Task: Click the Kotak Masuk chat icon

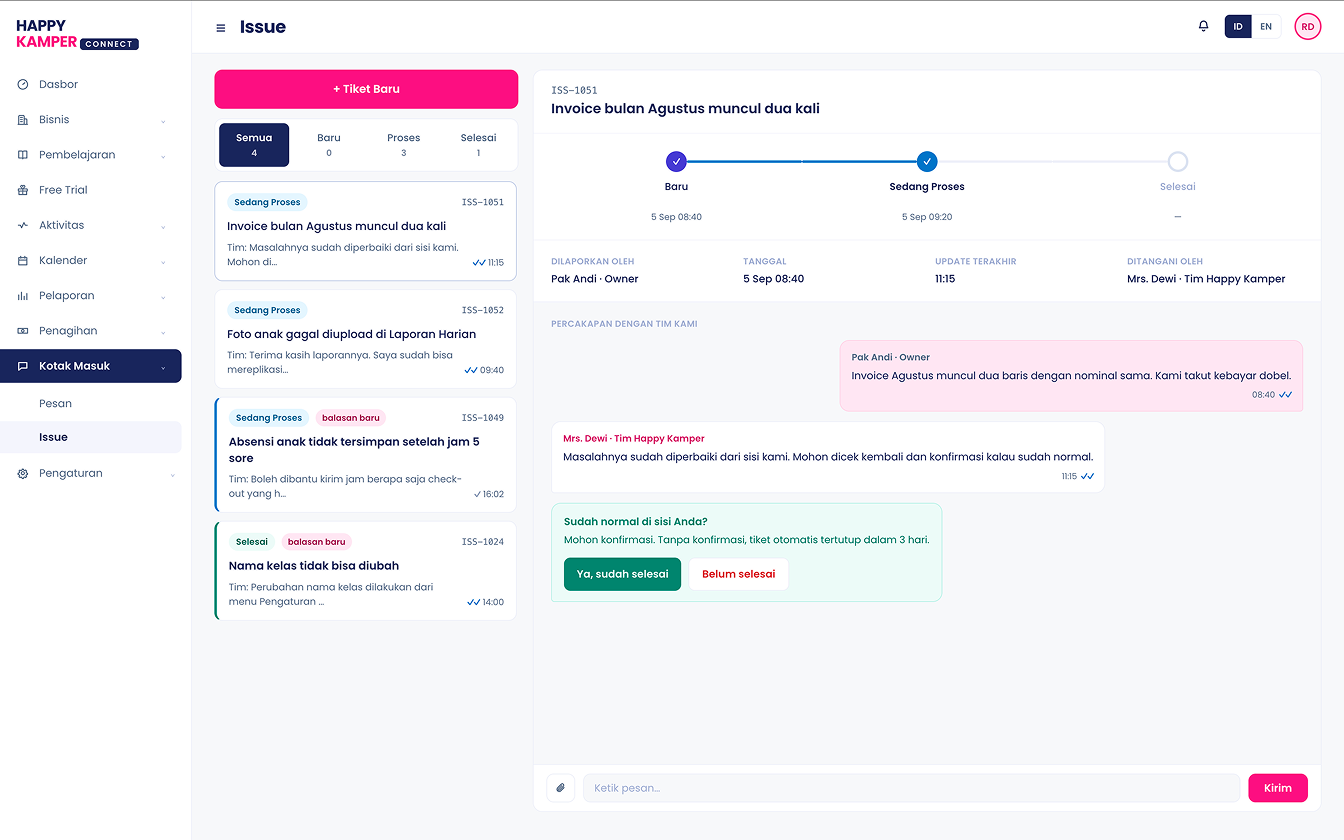Action: [23, 366]
